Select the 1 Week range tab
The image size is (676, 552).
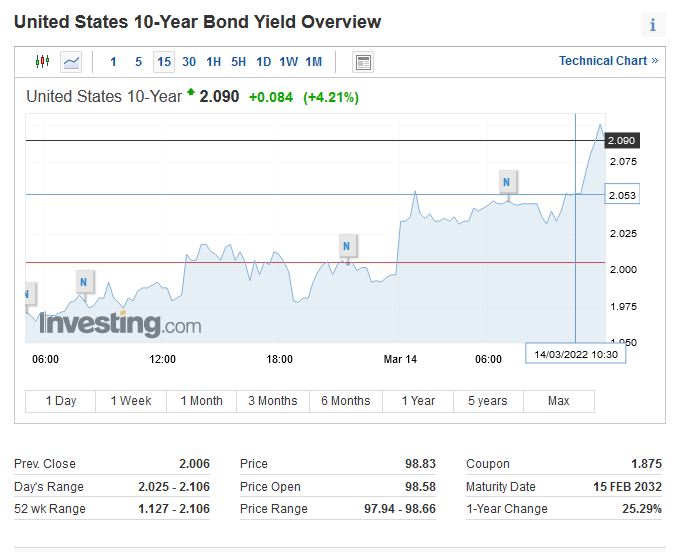[x=131, y=401]
